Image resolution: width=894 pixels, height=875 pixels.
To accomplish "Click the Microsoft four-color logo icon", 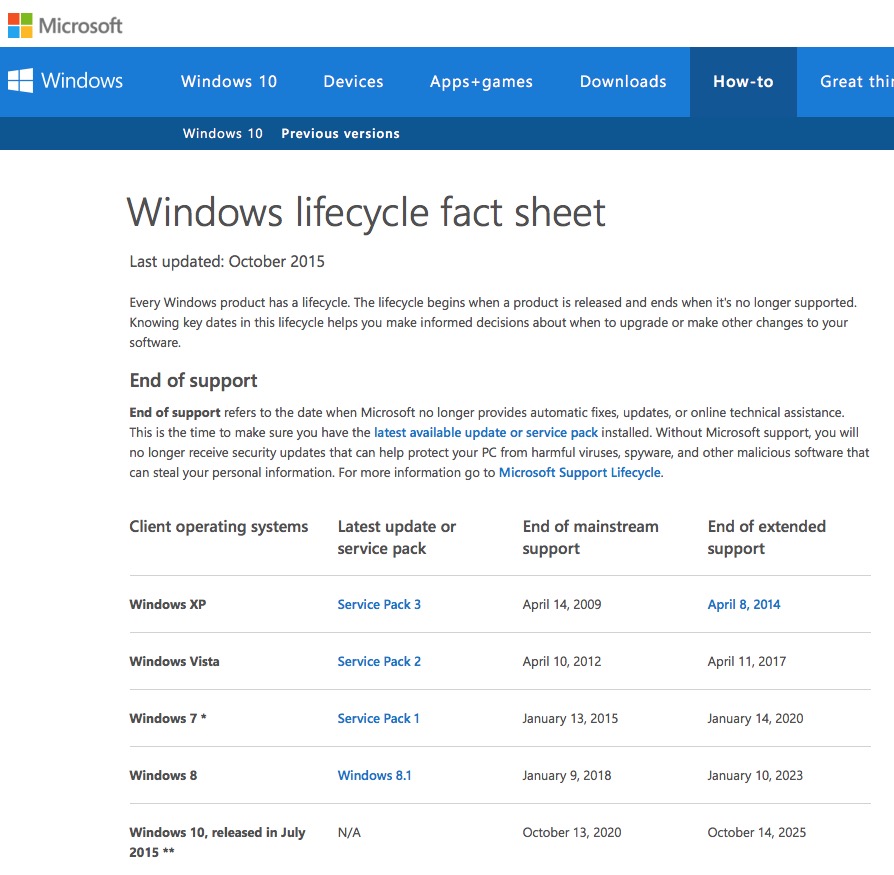I will point(20,25).
